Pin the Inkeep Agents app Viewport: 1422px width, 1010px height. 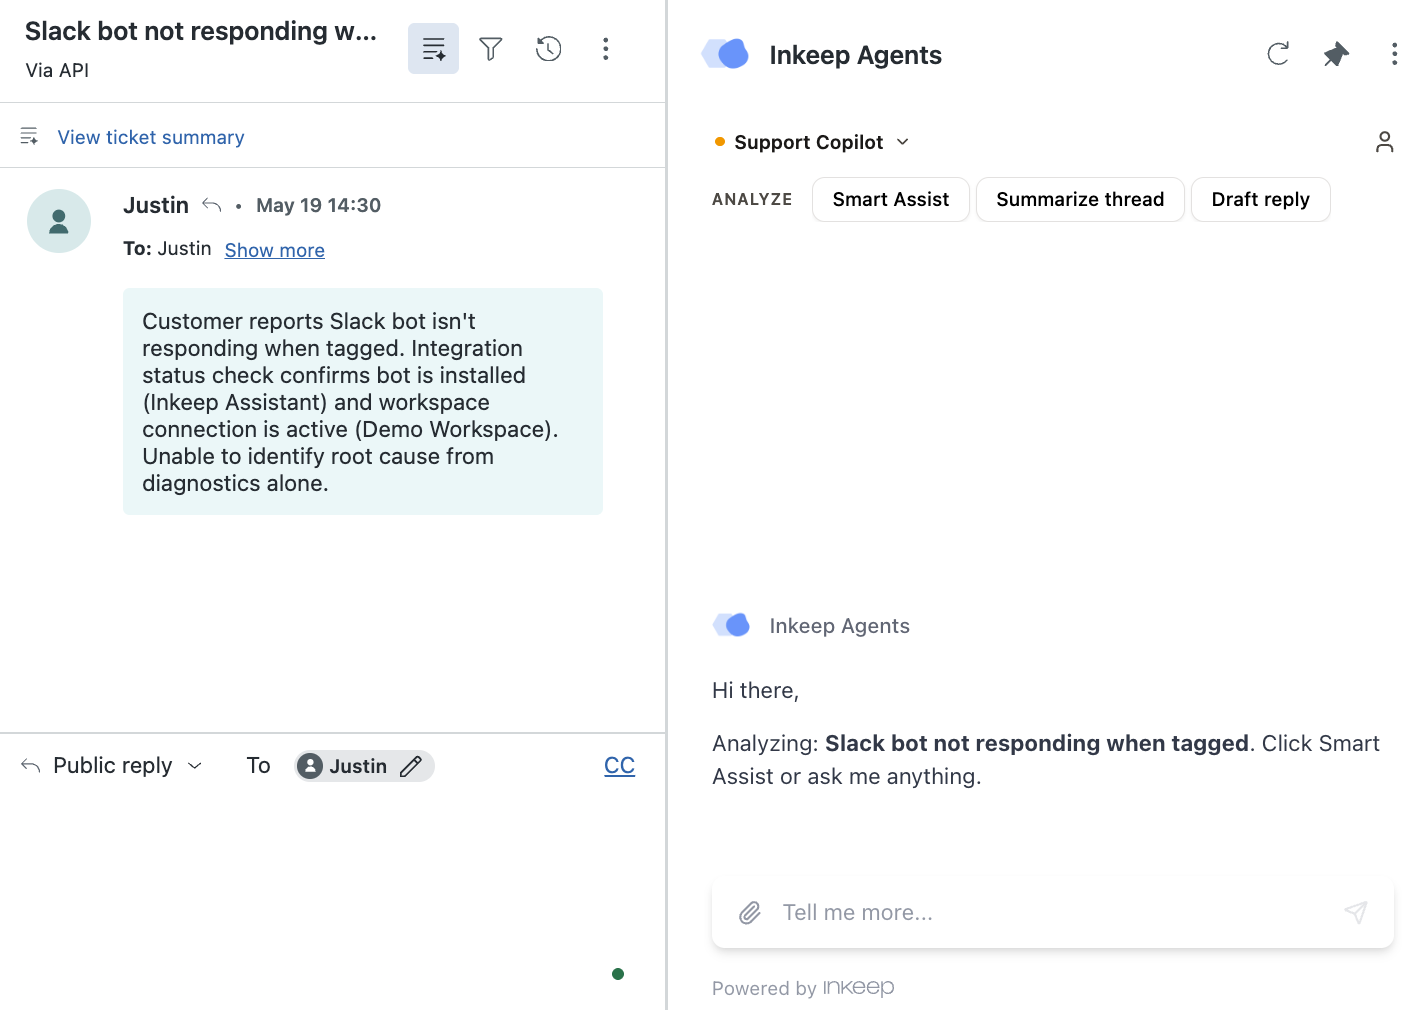point(1336,54)
